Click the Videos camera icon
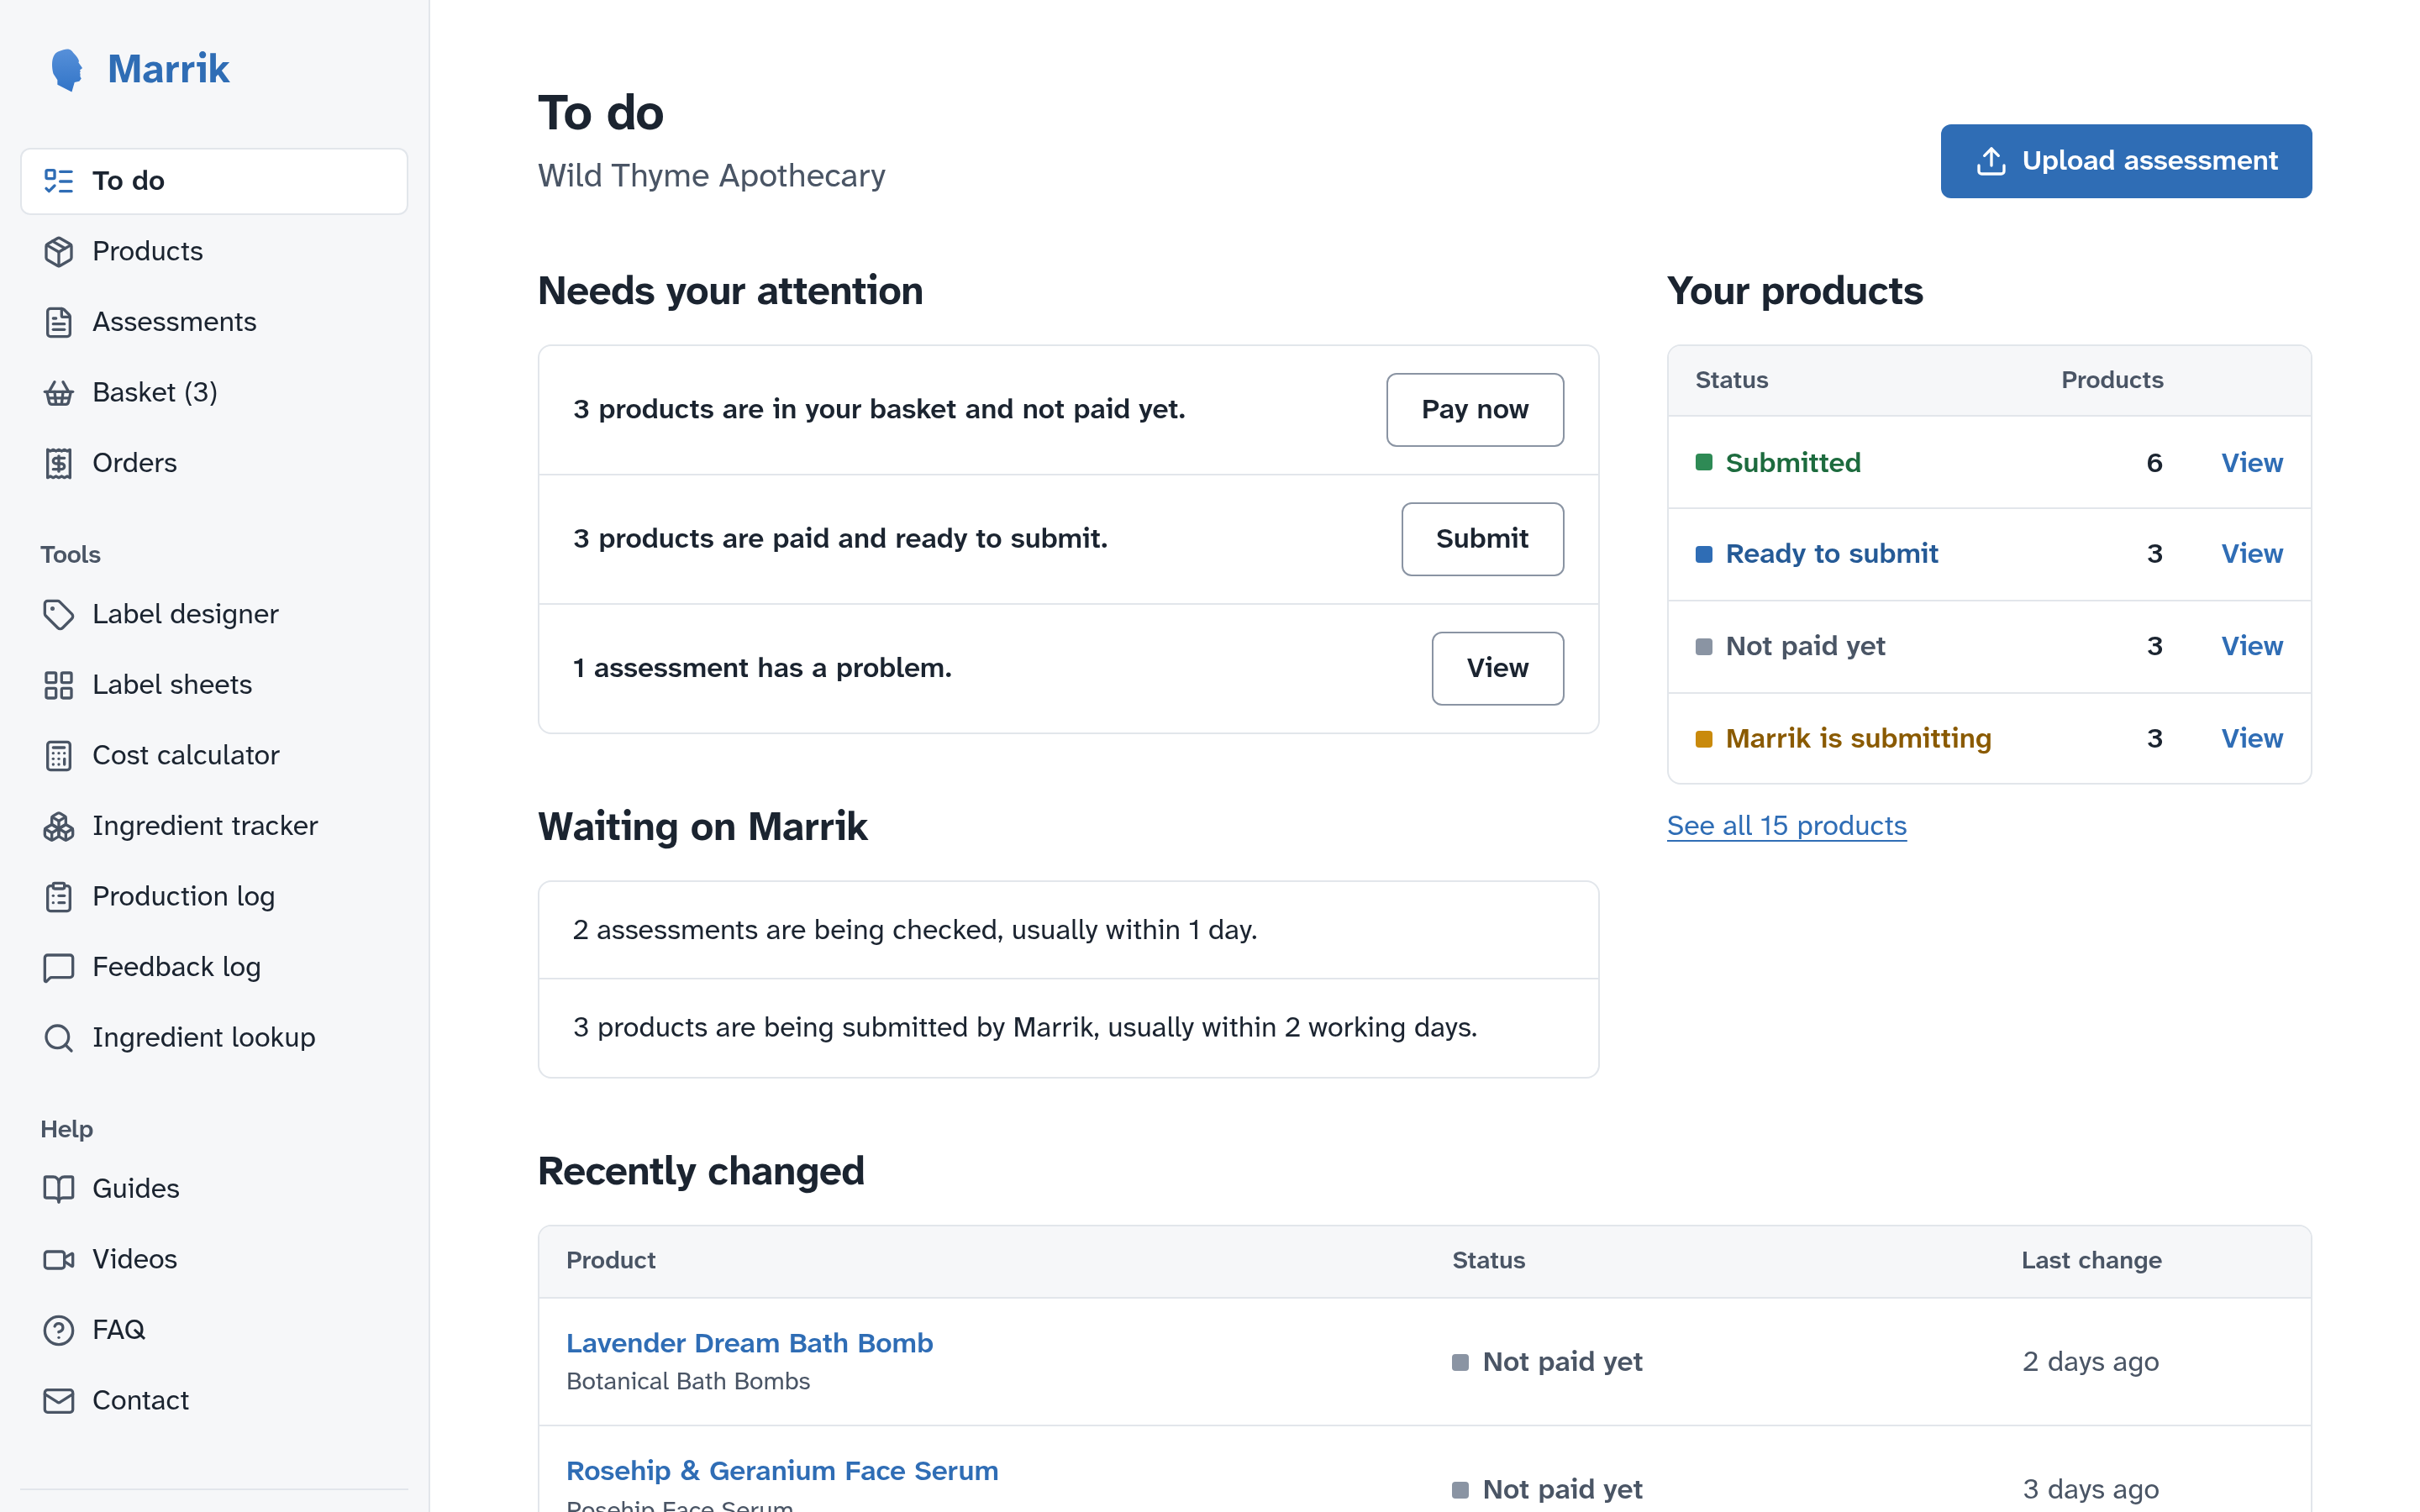This screenshot has height=1512, width=2420. [x=58, y=1259]
